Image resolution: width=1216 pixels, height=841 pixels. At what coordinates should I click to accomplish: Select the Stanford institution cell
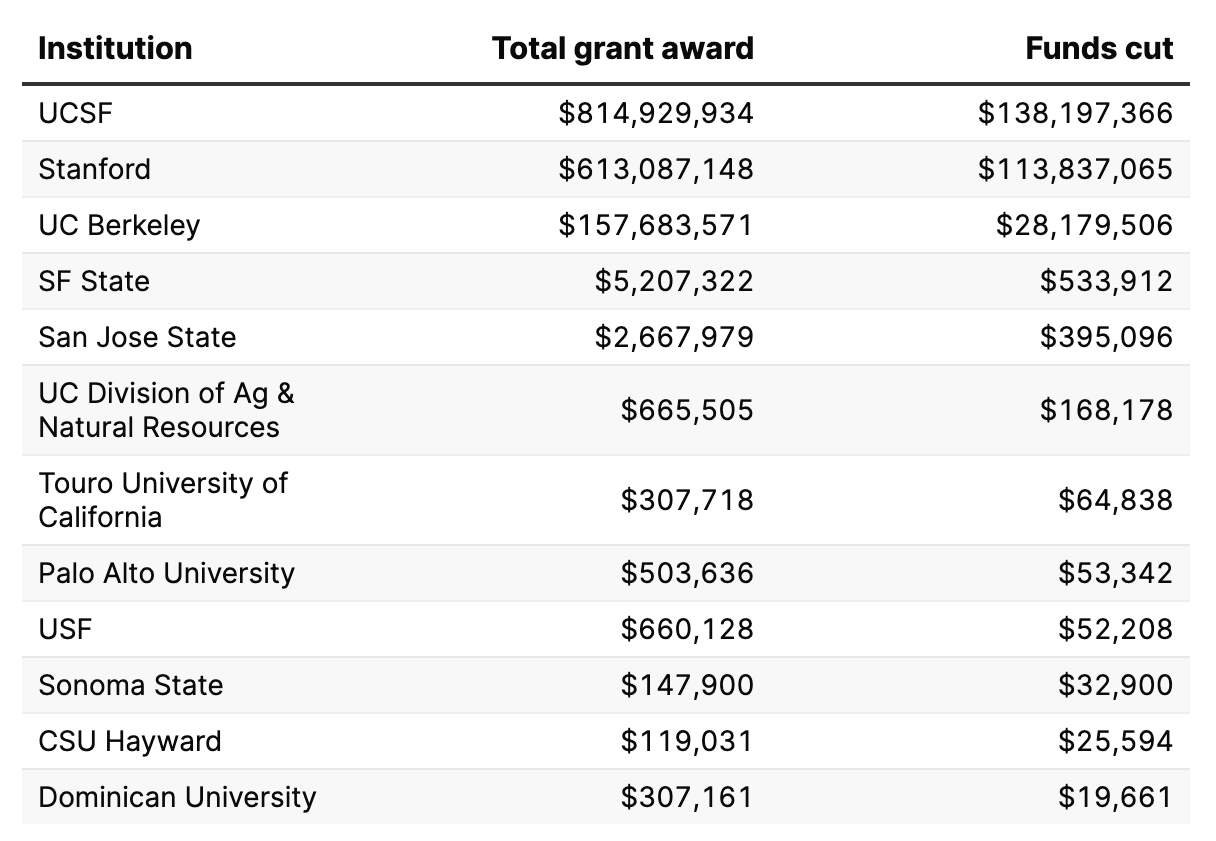click(x=95, y=169)
